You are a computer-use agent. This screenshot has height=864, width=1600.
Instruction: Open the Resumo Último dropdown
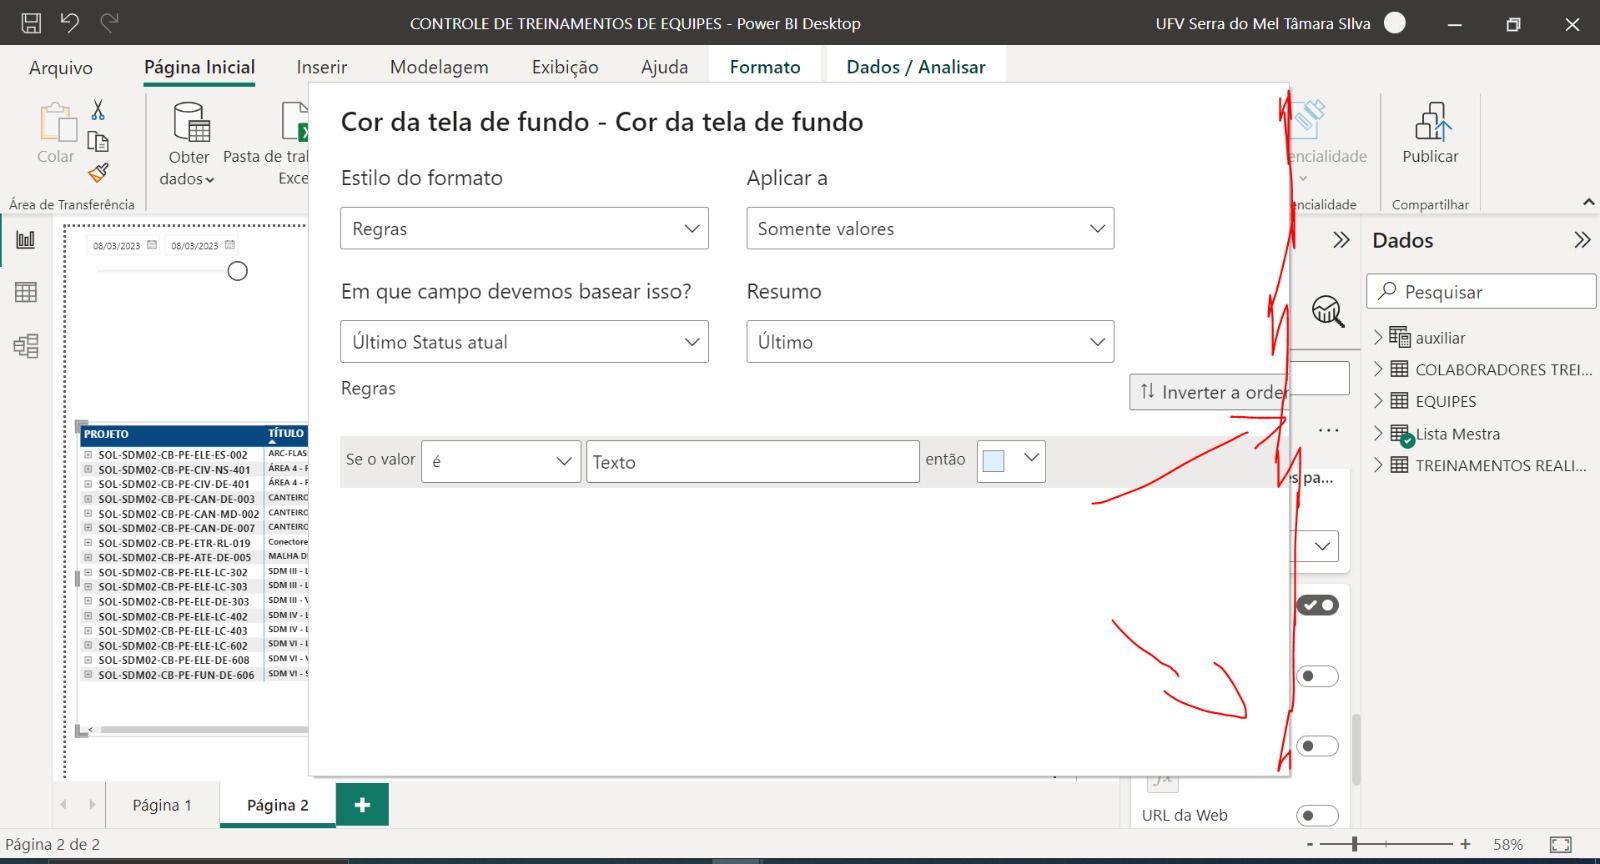point(930,341)
